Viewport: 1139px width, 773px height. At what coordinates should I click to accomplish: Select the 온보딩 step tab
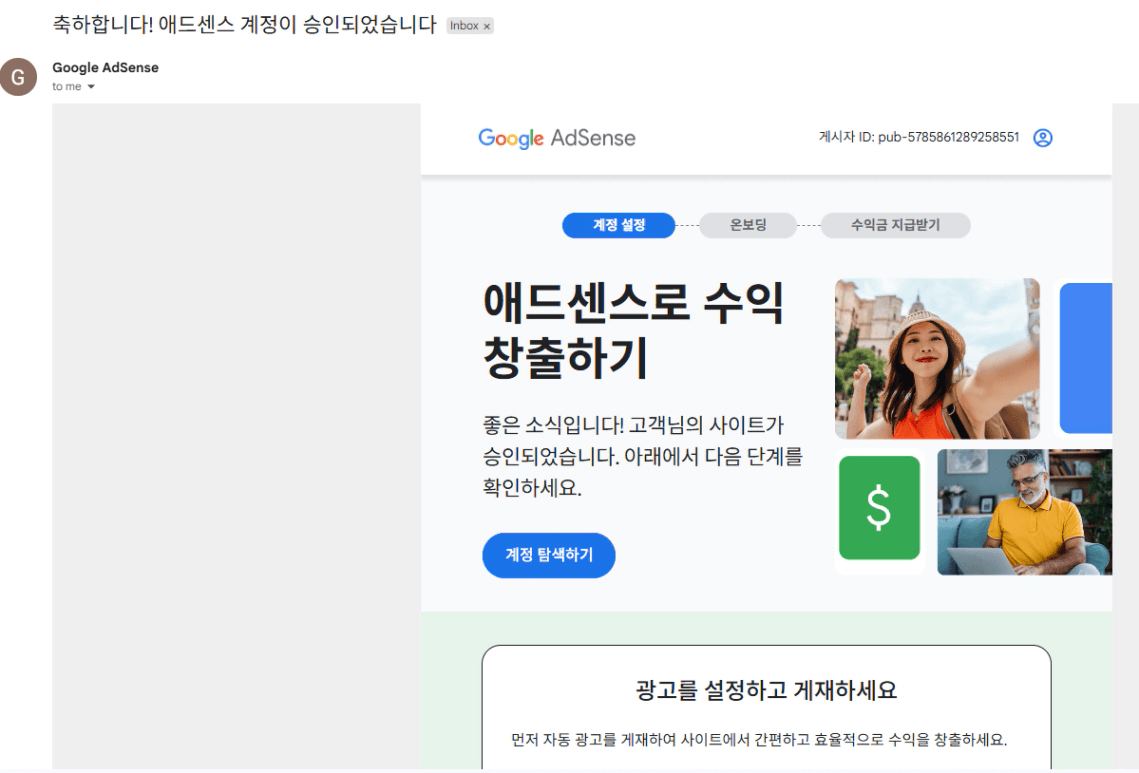747,225
